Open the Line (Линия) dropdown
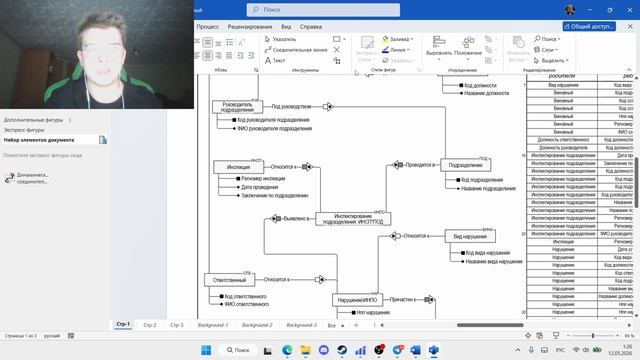 396,50
